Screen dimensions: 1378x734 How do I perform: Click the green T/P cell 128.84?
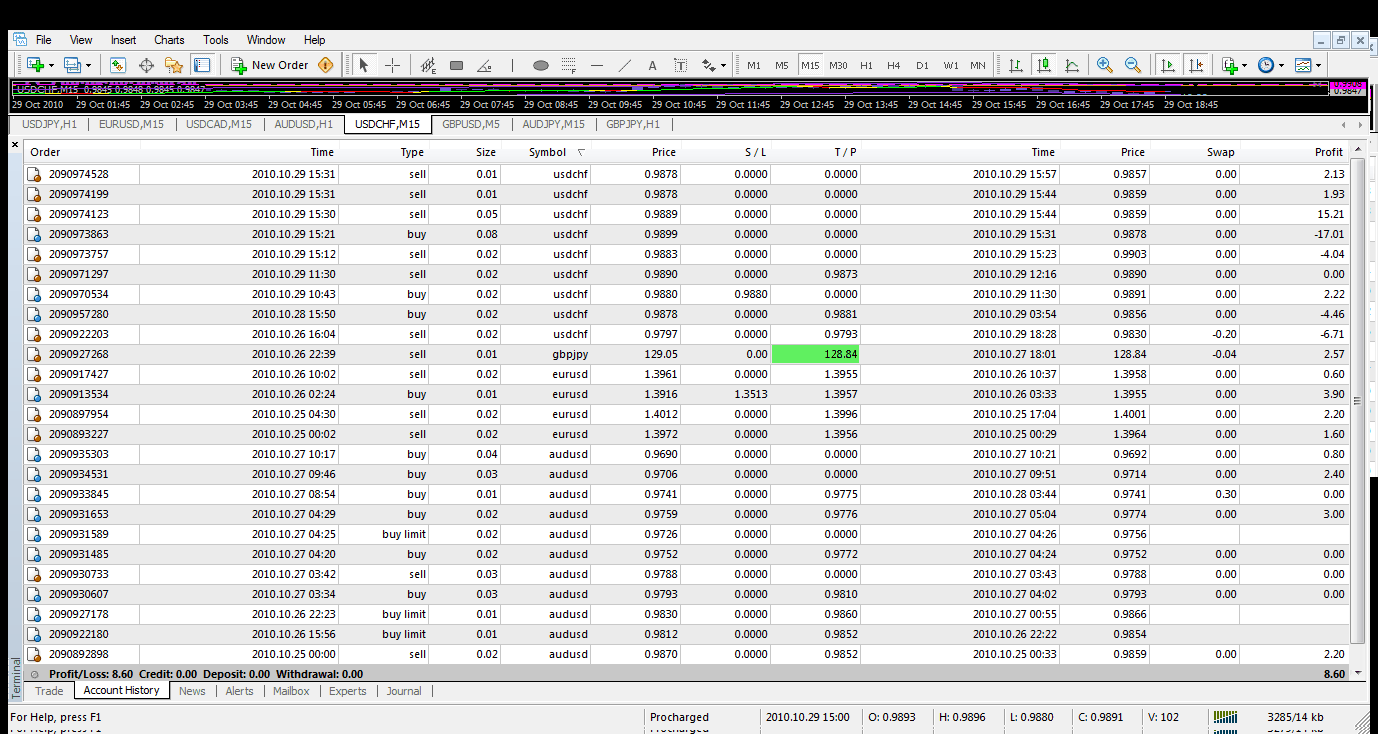coord(815,354)
